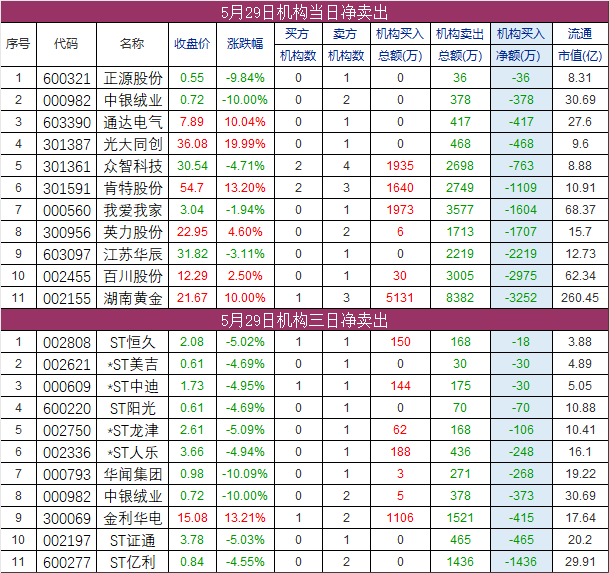Select the 流通市值(亿) column header
The image size is (609, 573).
tap(580, 44)
